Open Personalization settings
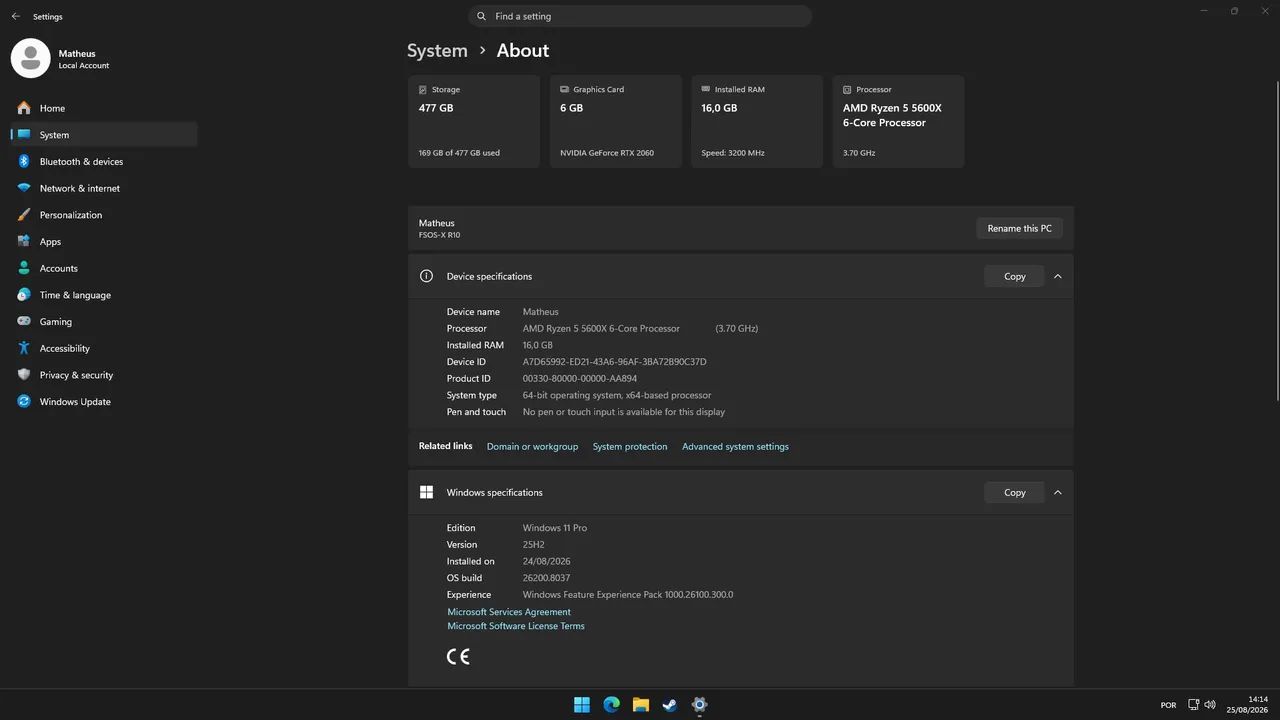The image size is (1280, 720). tap(104, 215)
